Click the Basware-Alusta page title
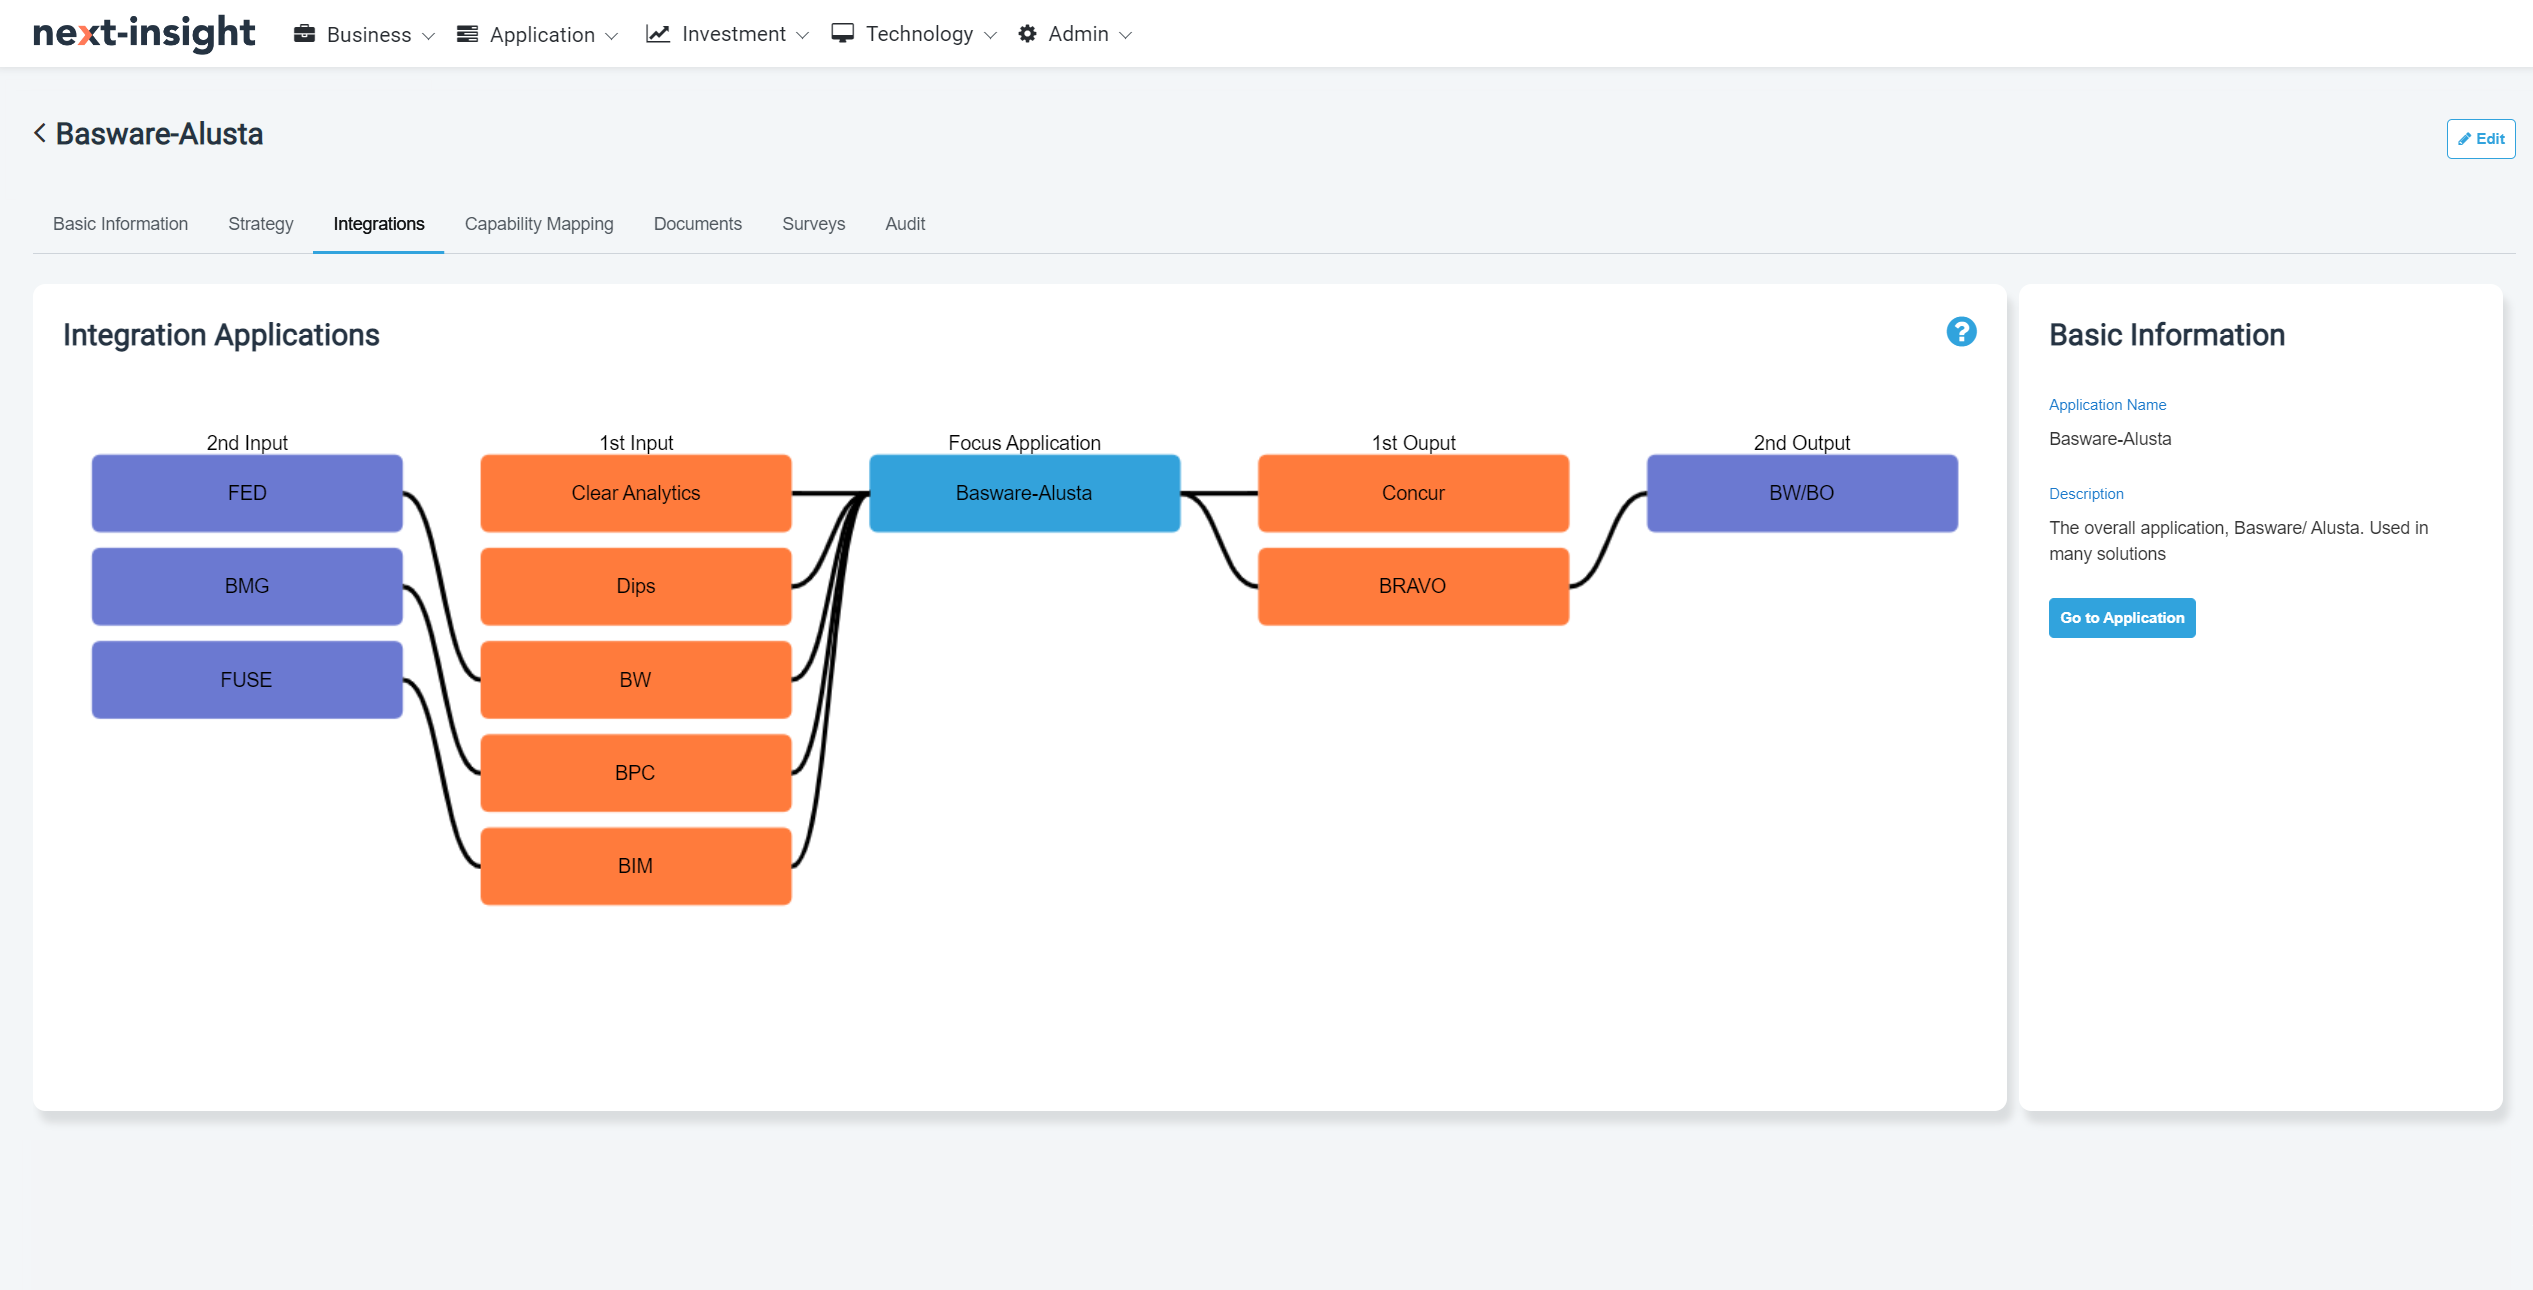2533x1290 pixels. [x=159, y=134]
